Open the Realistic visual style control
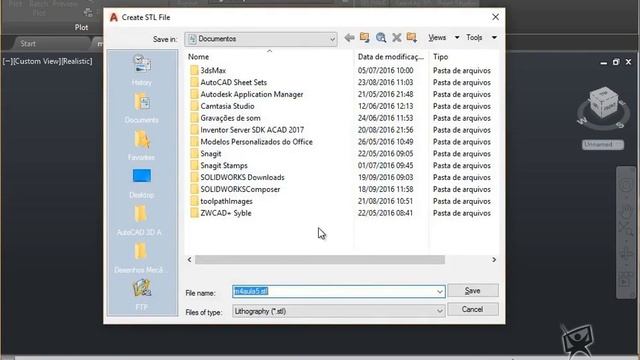This screenshot has width=640, height=360. point(77,61)
